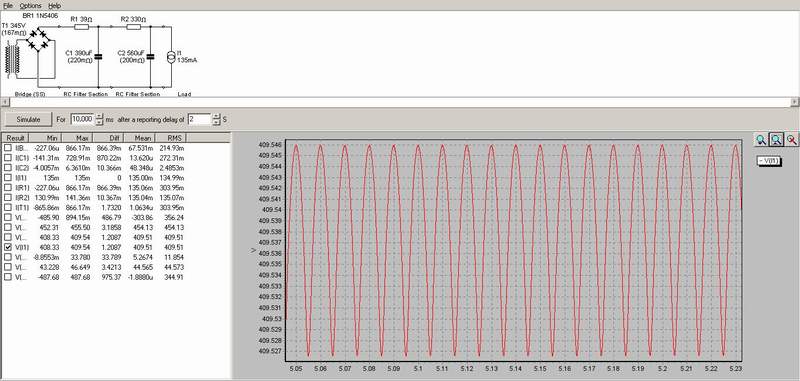Click the Simulate button
Viewport: 800px width, 381px height.
(29, 119)
